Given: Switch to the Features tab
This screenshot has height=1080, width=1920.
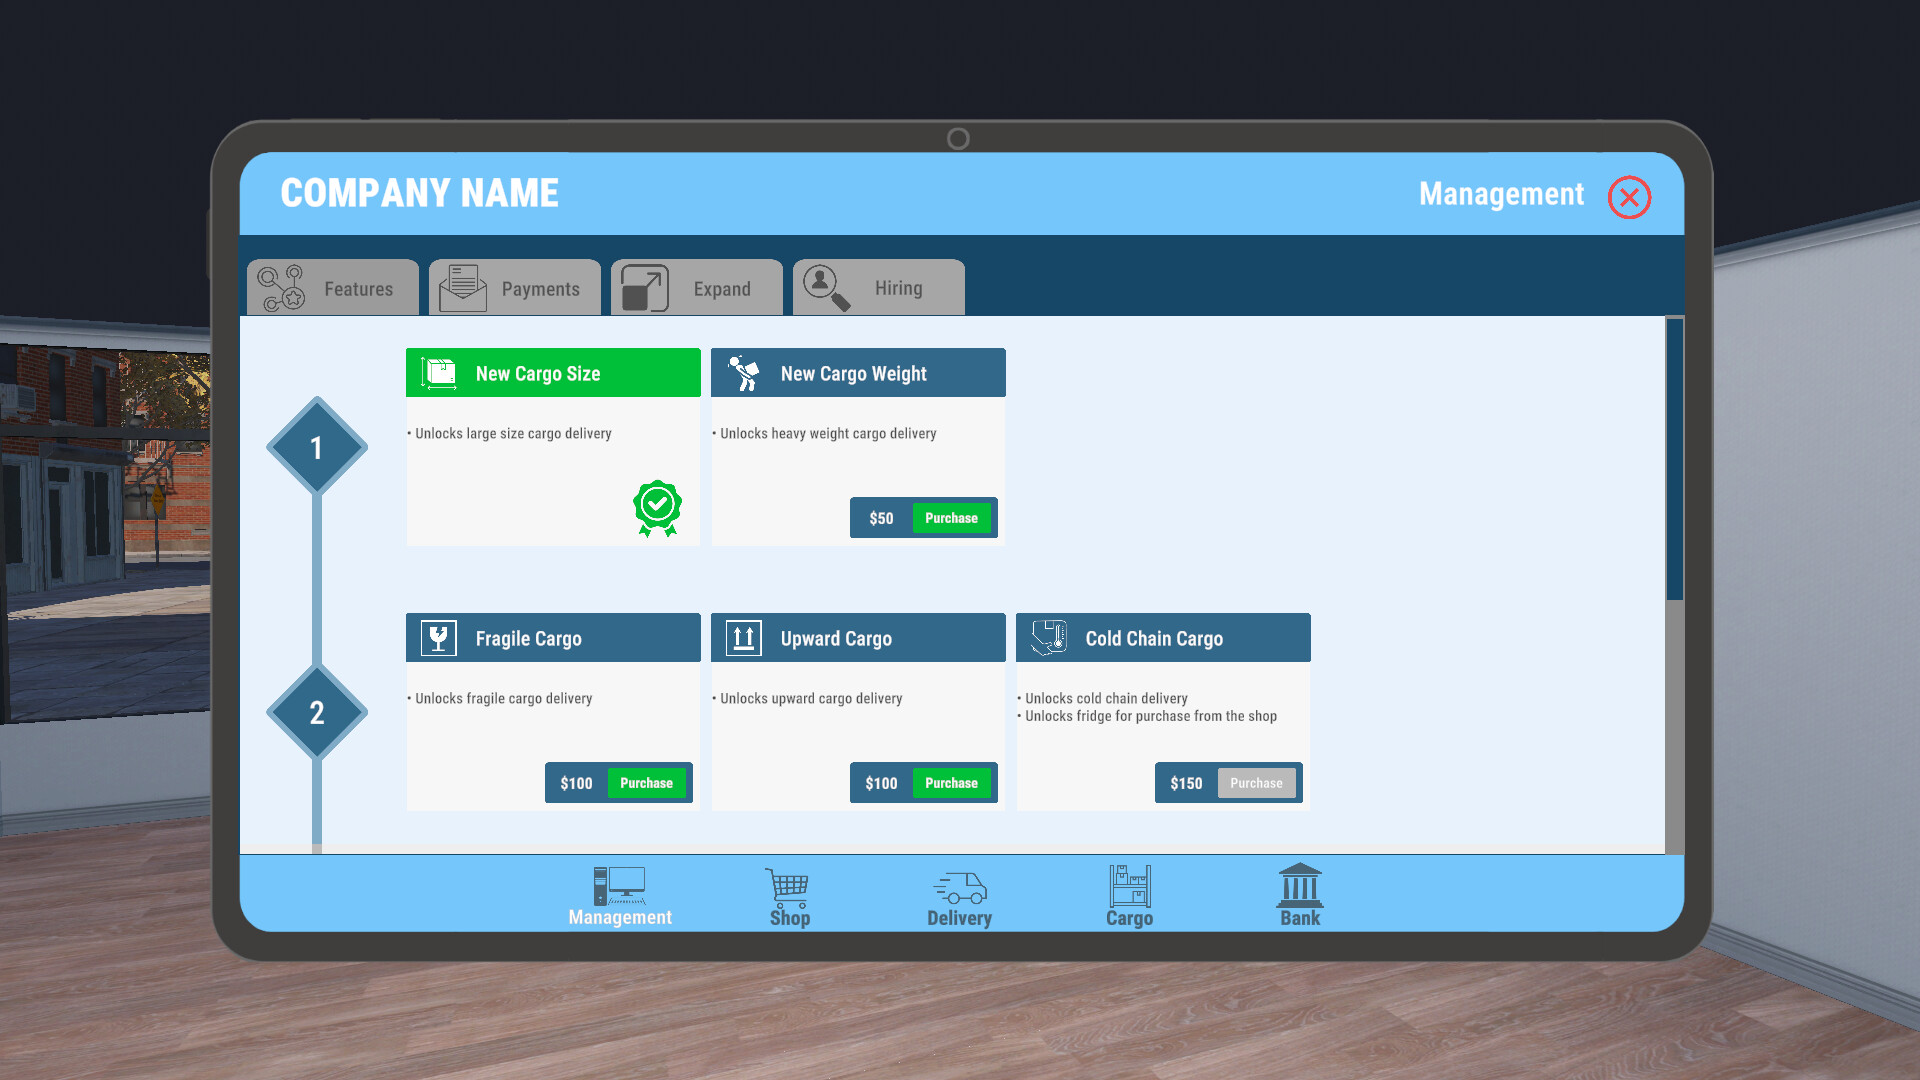Looking at the screenshot, I should click(x=333, y=288).
